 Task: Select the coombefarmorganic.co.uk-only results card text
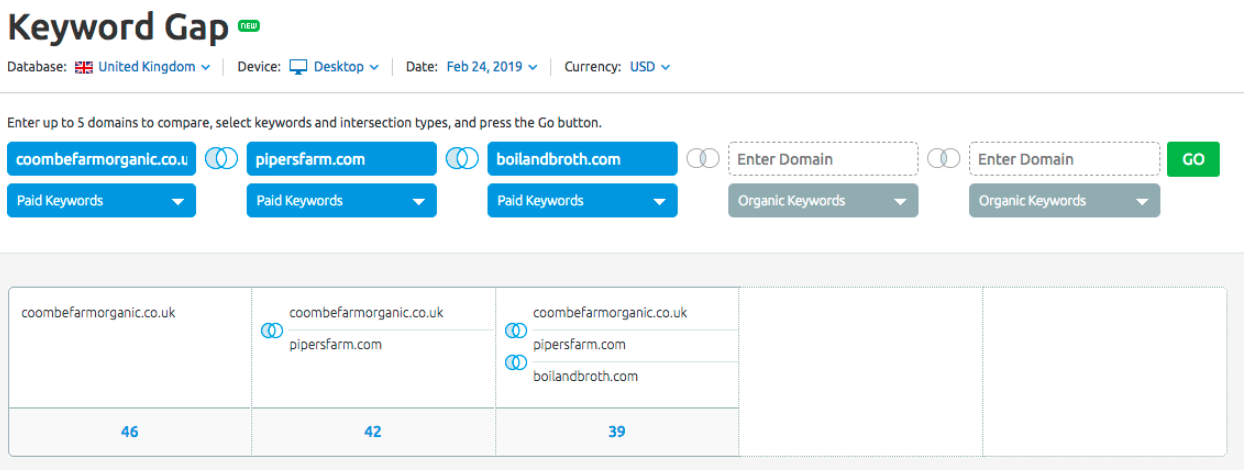[98, 313]
